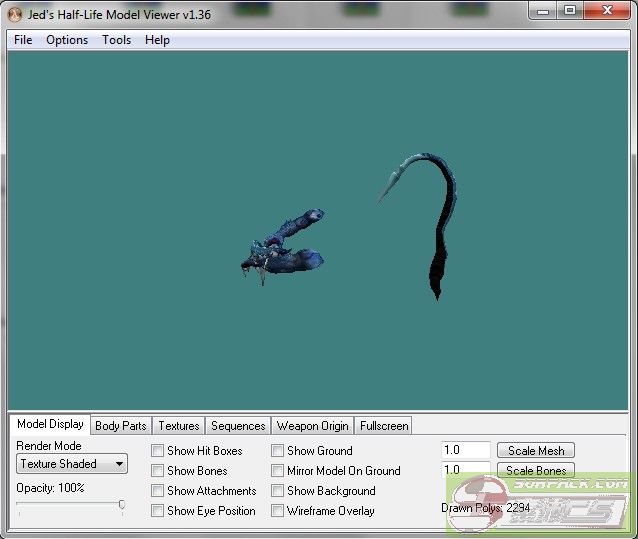
Task: Expand the Render Mode dropdown
Action: [x=72, y=464]
